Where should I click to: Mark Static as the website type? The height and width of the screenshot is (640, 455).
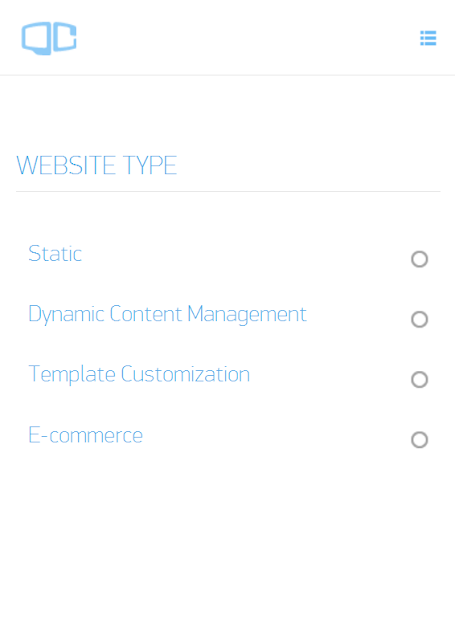click(x=419, y=259)
